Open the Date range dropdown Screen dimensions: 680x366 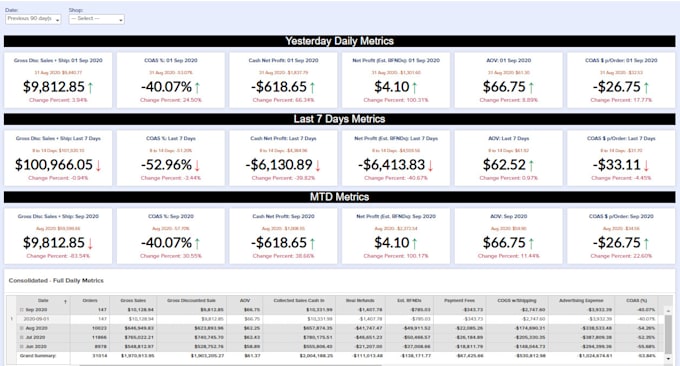(x=33, y=19)
